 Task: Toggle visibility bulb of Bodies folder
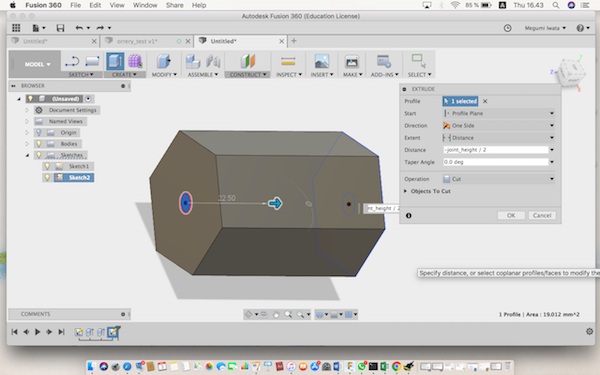tap(39, 144)
